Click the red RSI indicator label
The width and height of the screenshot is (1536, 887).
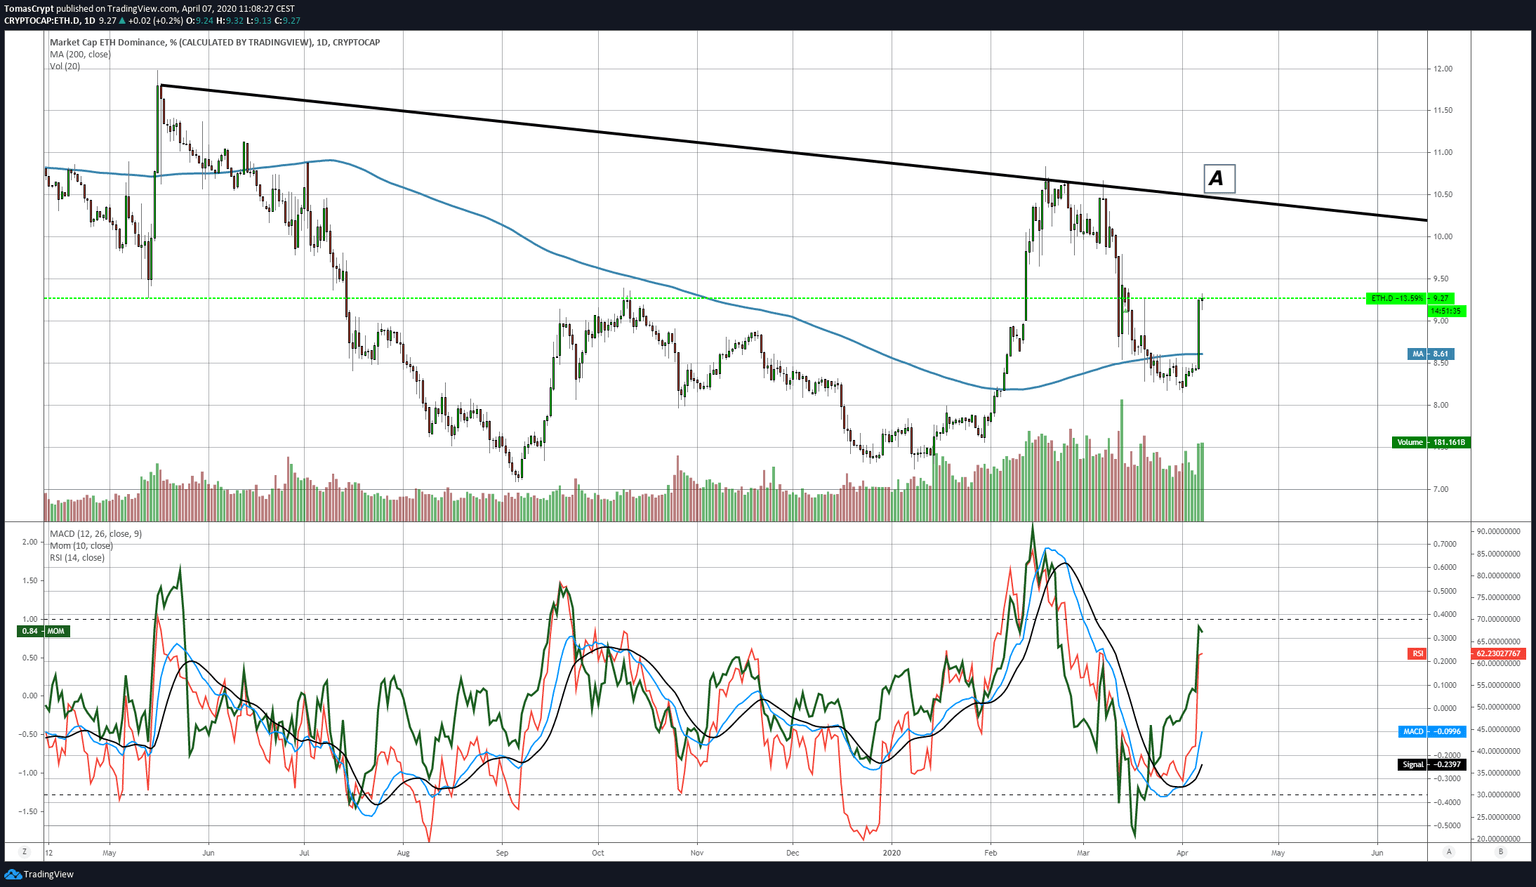pyautogui.click(x=1417, y=653)
